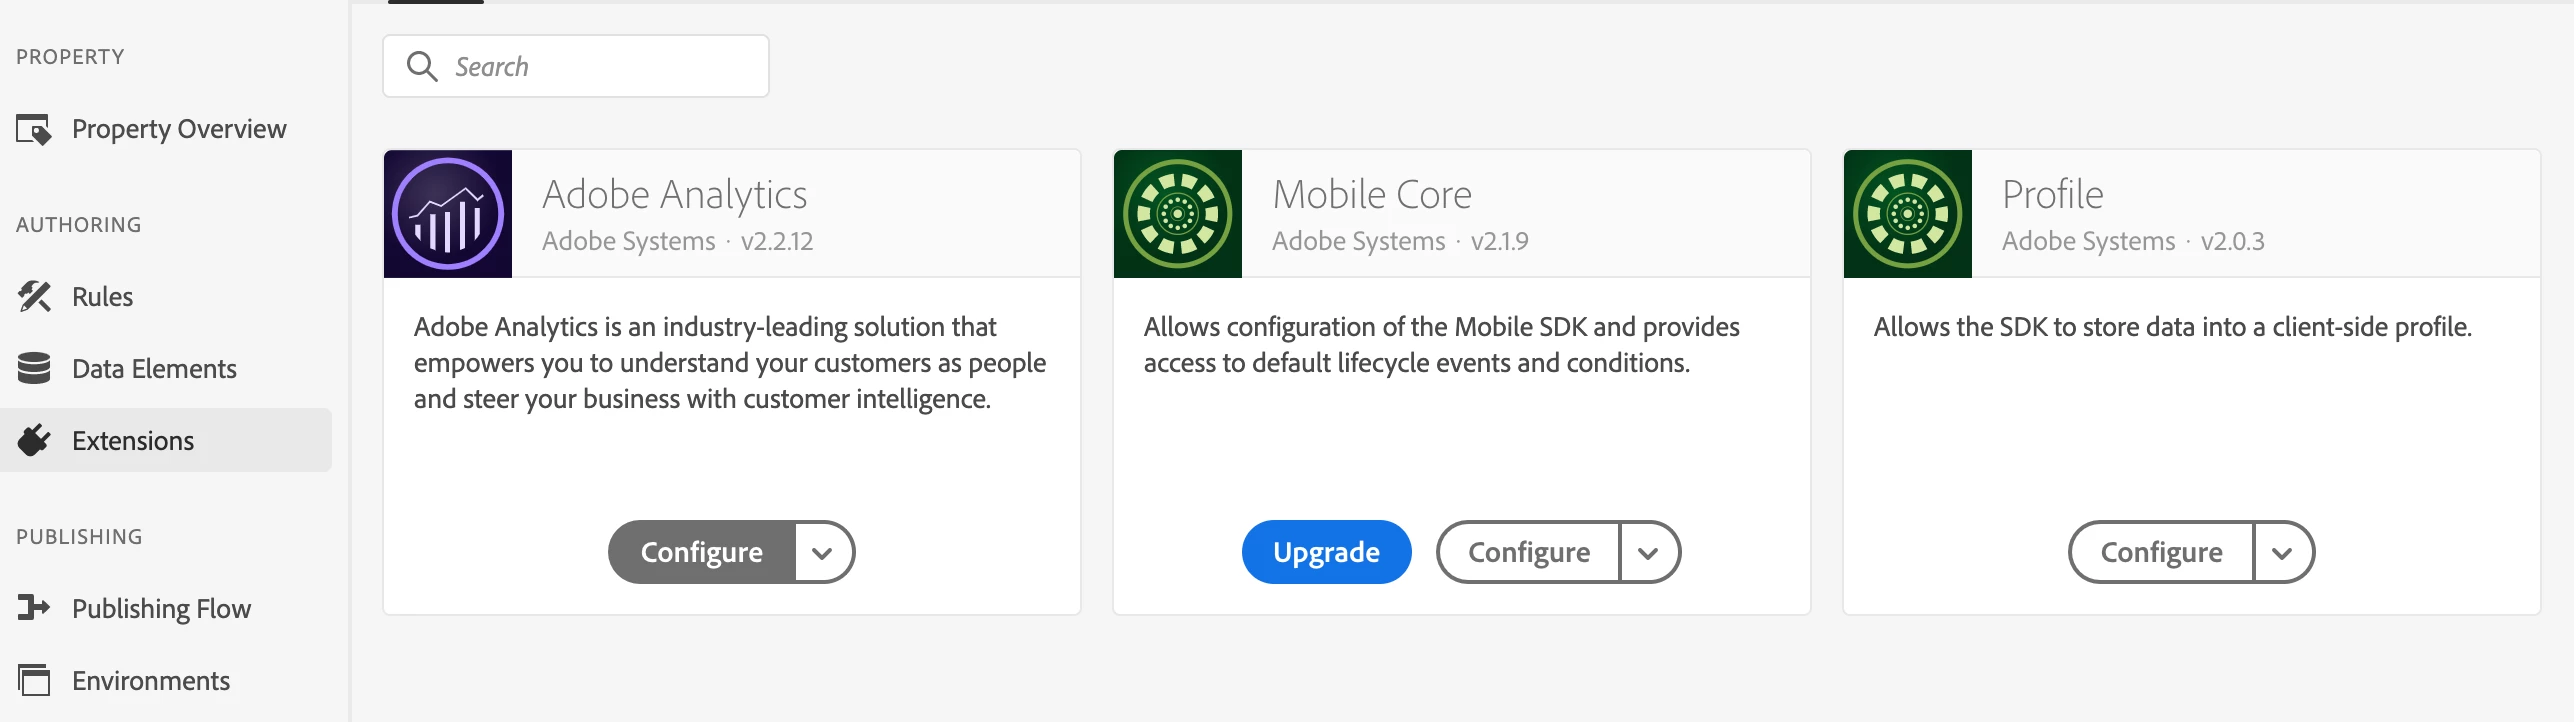Click the Adobe Analytics extension logo
This screenshot has width=2574, height=722.
(448, 214)
